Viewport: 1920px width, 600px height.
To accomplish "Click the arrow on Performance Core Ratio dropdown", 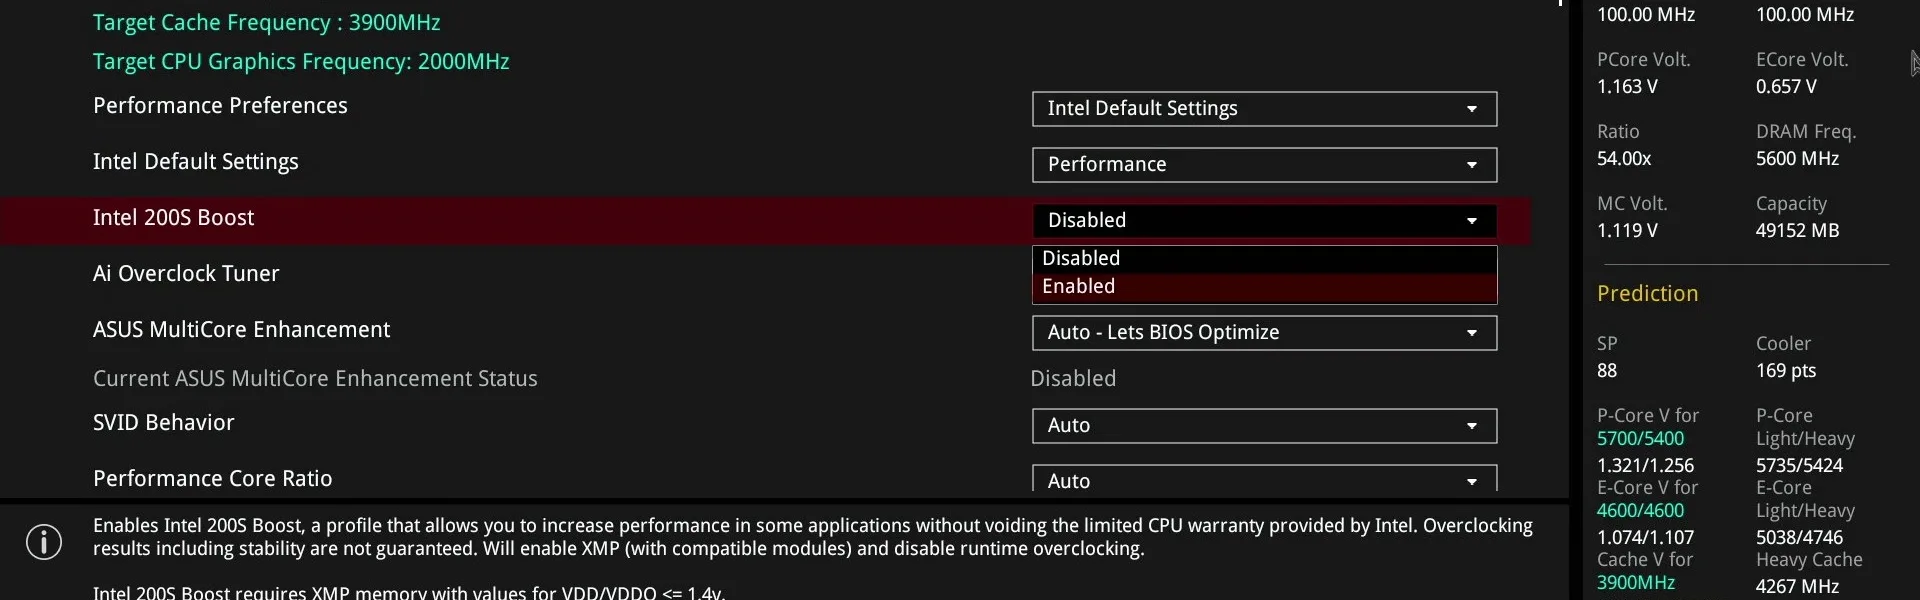I will pyautogui.click(x=1471, y=482).
